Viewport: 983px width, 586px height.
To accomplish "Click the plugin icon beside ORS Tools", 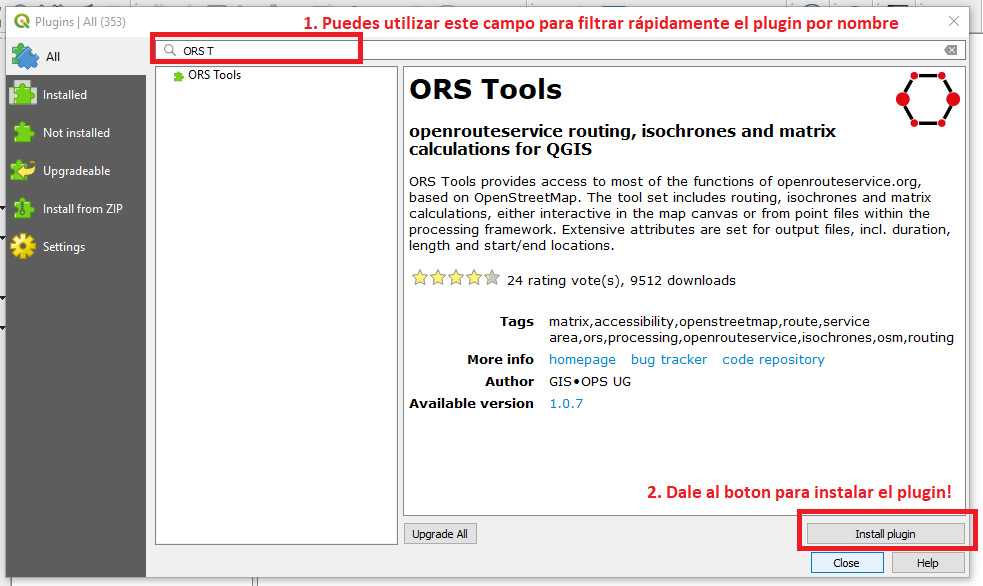I will [x=179, y=76].
